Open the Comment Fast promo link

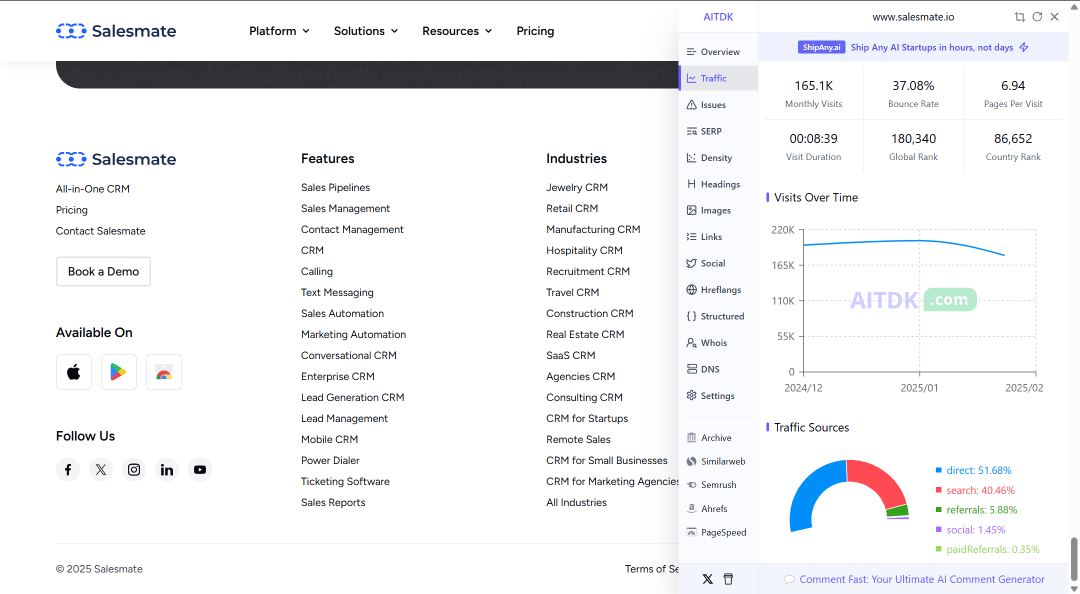click(915, 580)
